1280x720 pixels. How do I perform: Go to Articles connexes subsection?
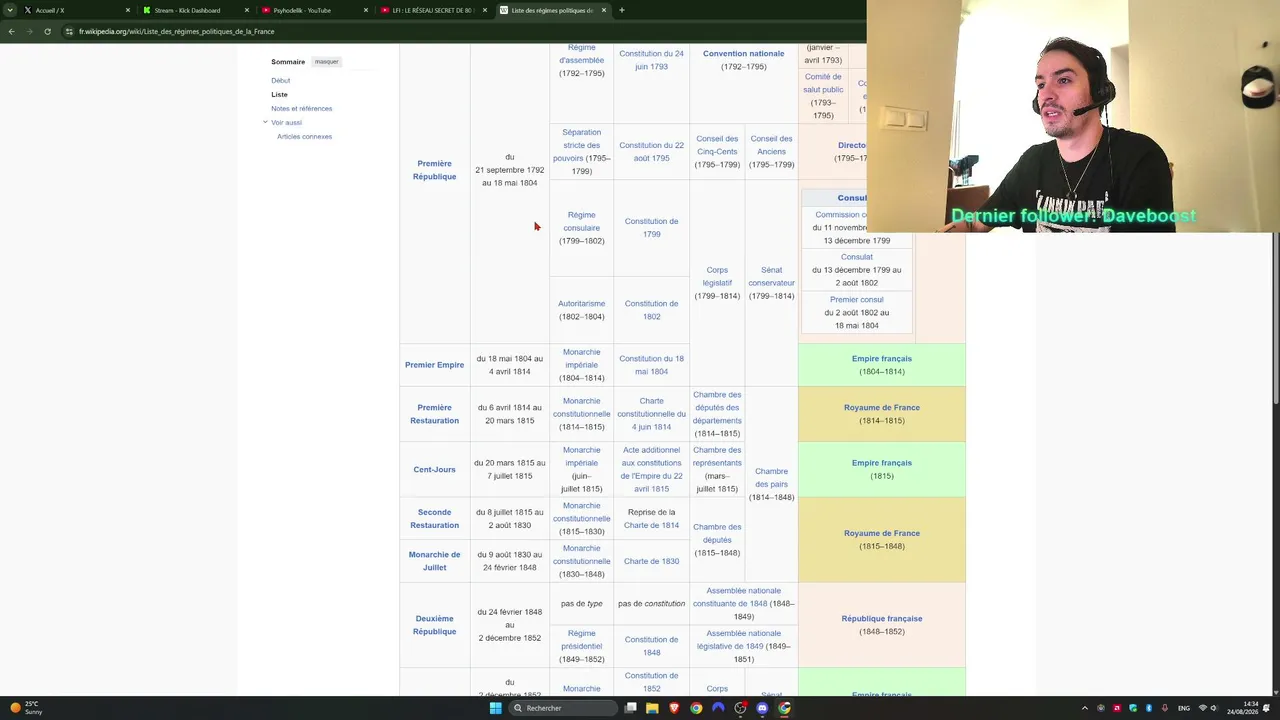(x=304, y=136)
